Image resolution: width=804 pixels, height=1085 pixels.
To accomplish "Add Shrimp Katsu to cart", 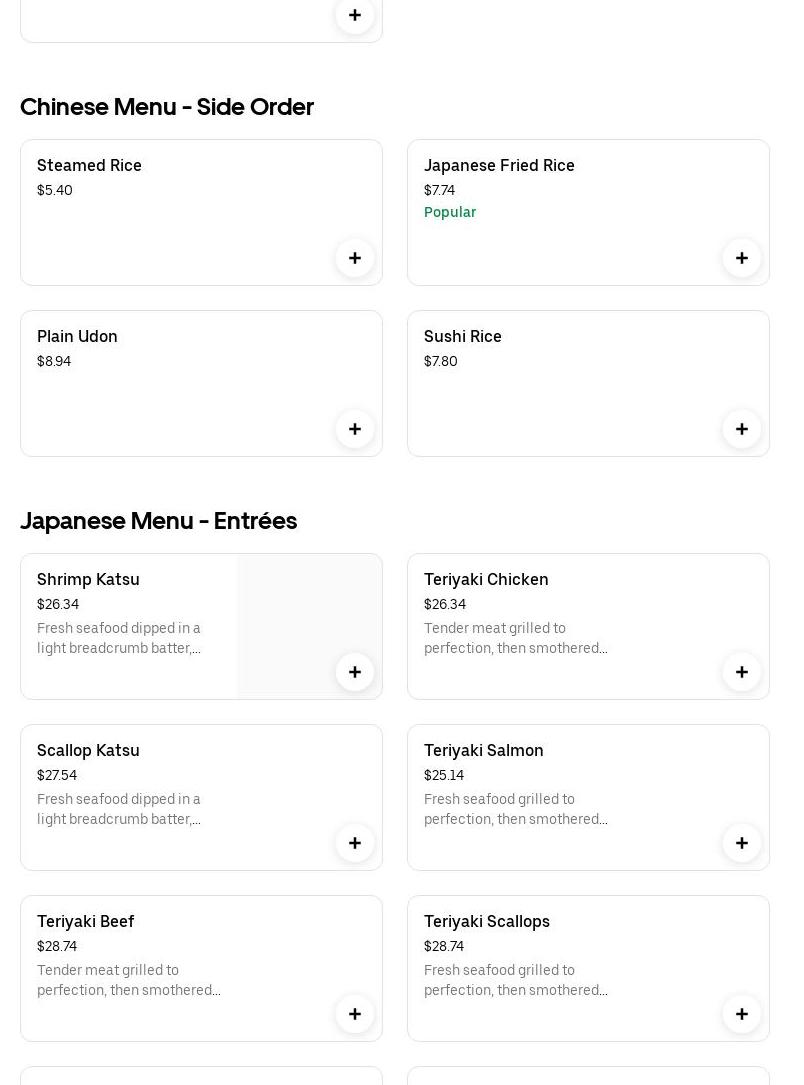I will 355,672.
